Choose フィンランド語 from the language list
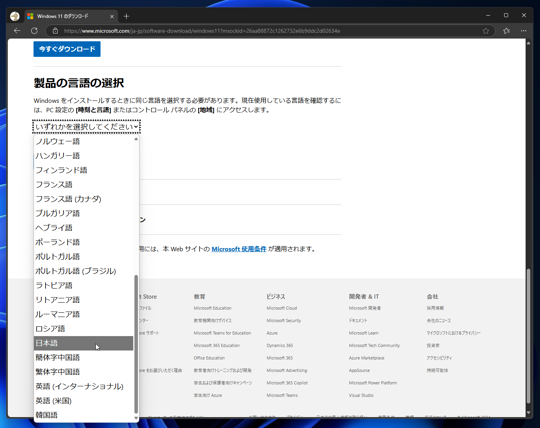 coord(83,170)
